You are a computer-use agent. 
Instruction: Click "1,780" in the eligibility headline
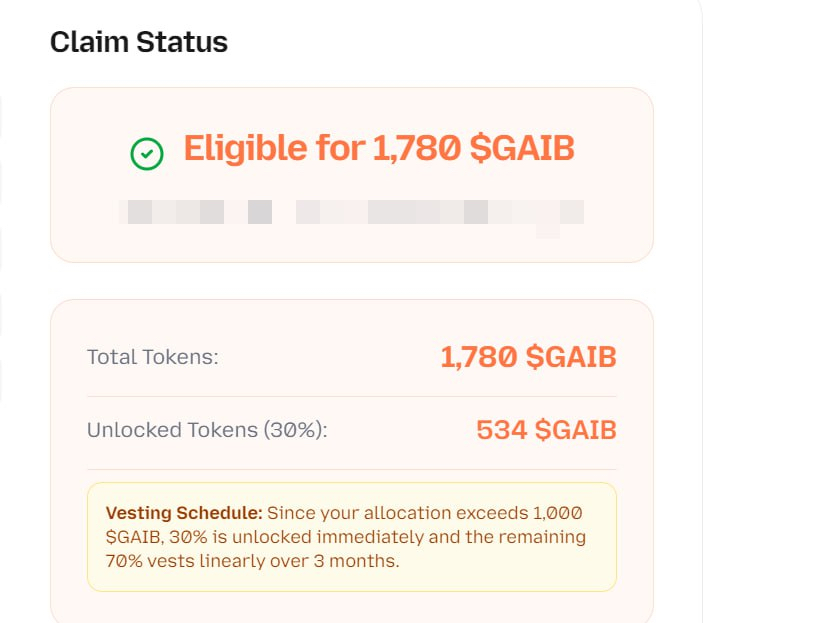point(416,149)
